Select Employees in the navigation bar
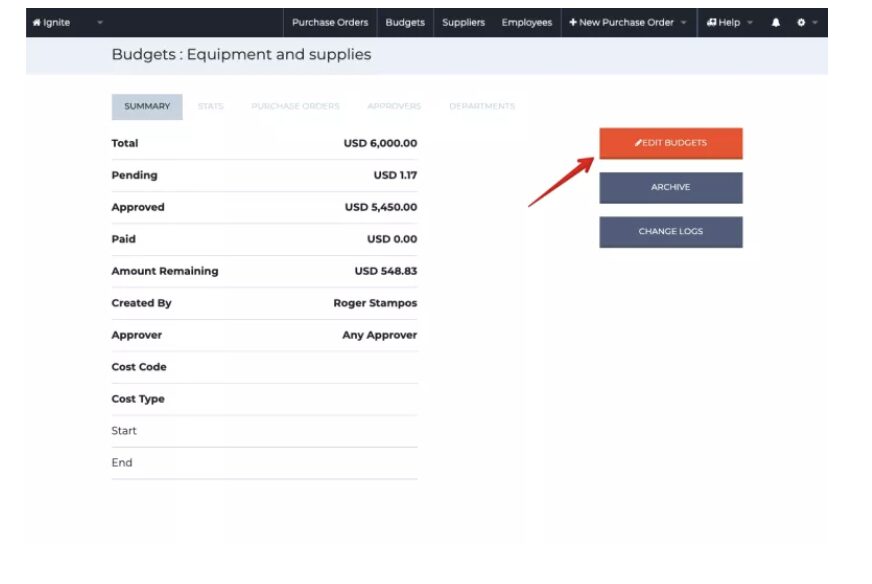The image size is (872, 584). [x=527, y=22]
